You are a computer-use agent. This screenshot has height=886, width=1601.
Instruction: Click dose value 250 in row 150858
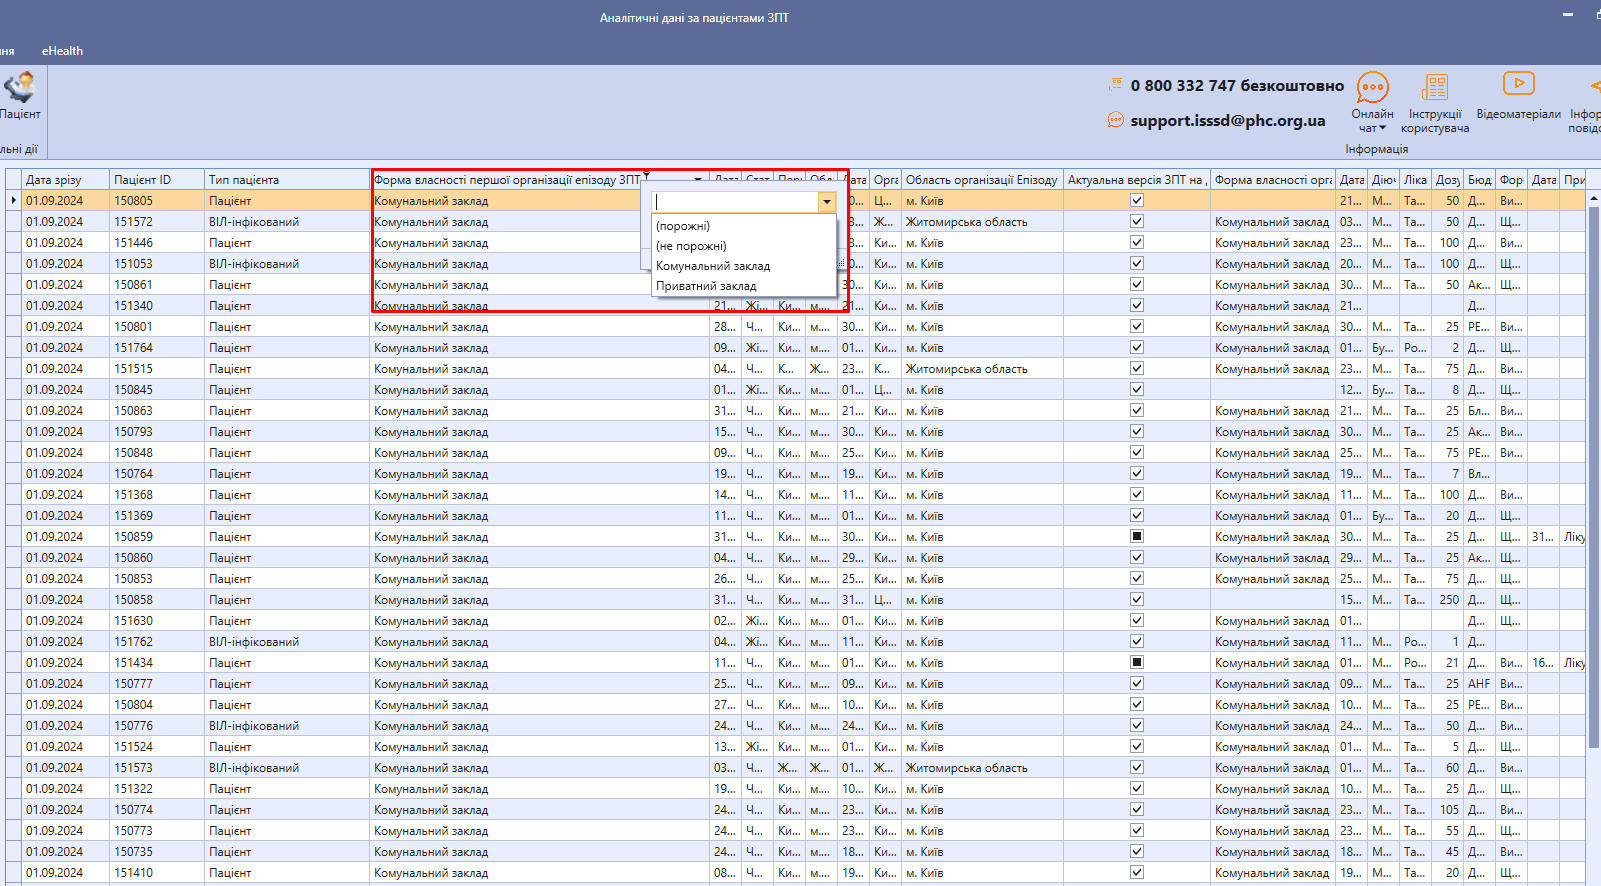pos(1448,600)
